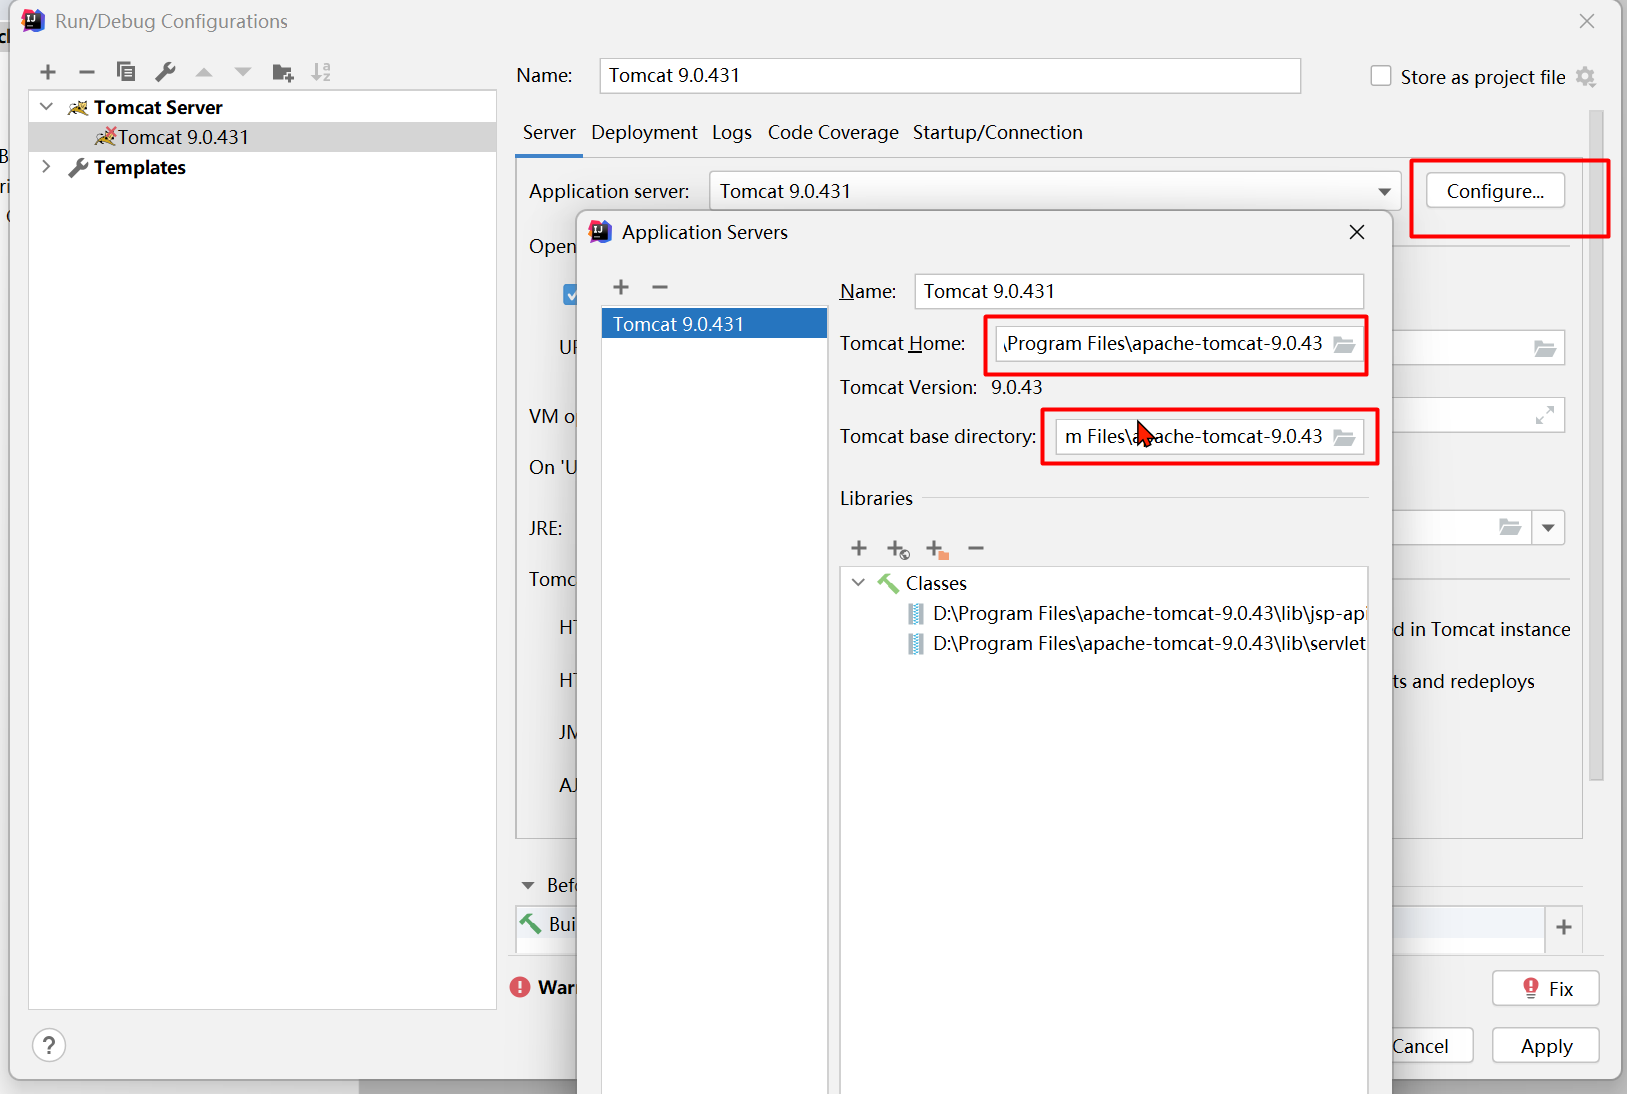Open Application server dropdown
This screenshot has width=1627, height=1094.
1384,191
